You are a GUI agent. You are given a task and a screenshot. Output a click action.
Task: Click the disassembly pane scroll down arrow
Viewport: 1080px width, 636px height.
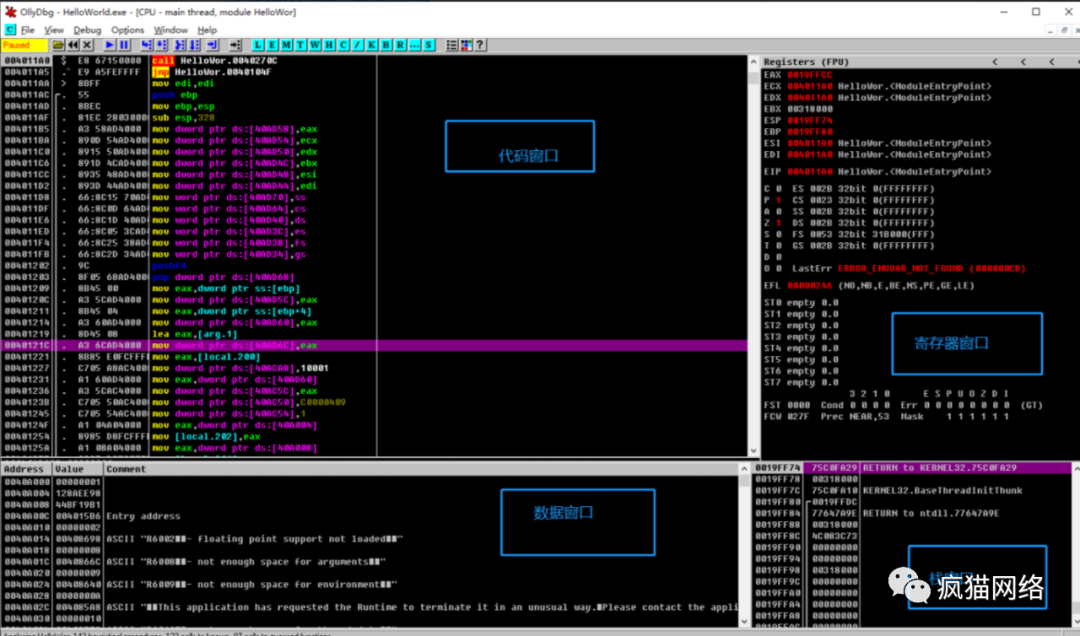click(x=754, y=451)
